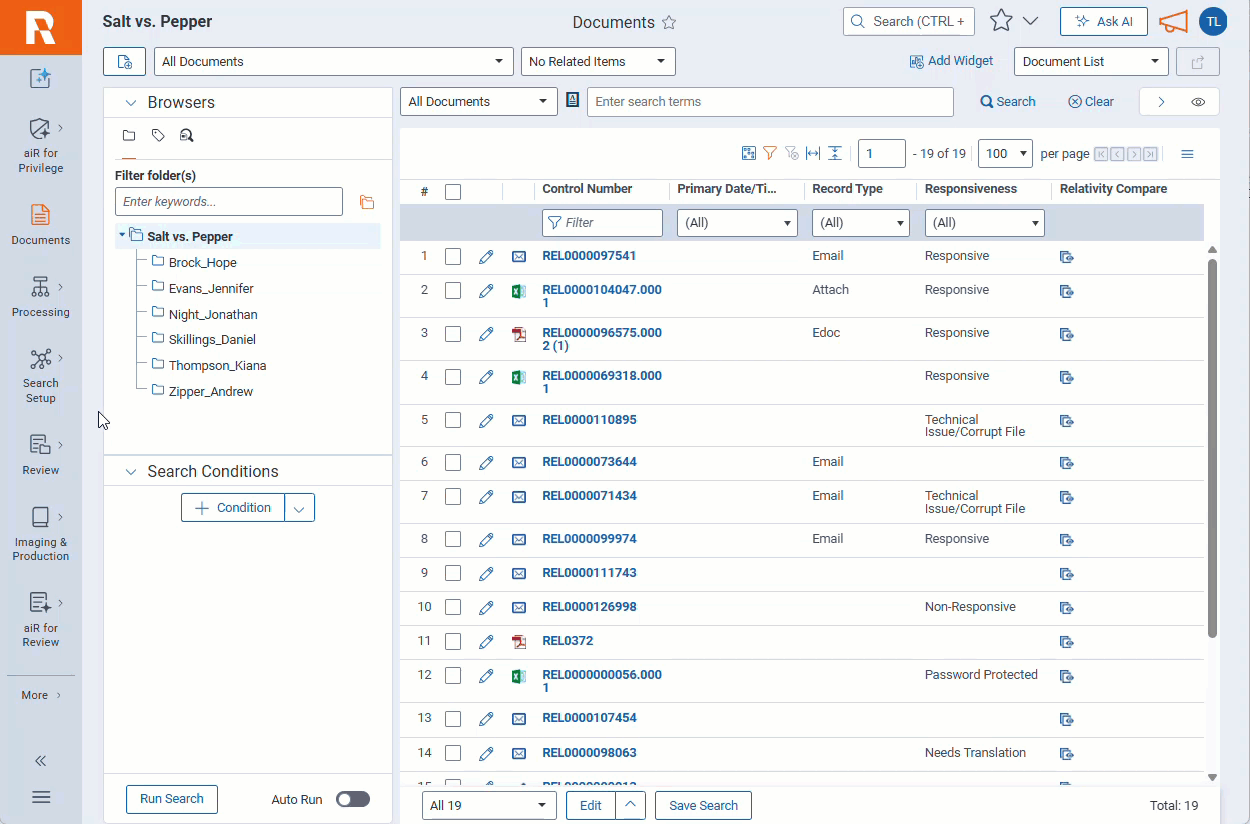Collapse the Salt vs. Pepper root folder
Viewport: 1250px width, 824px height.
122,236
